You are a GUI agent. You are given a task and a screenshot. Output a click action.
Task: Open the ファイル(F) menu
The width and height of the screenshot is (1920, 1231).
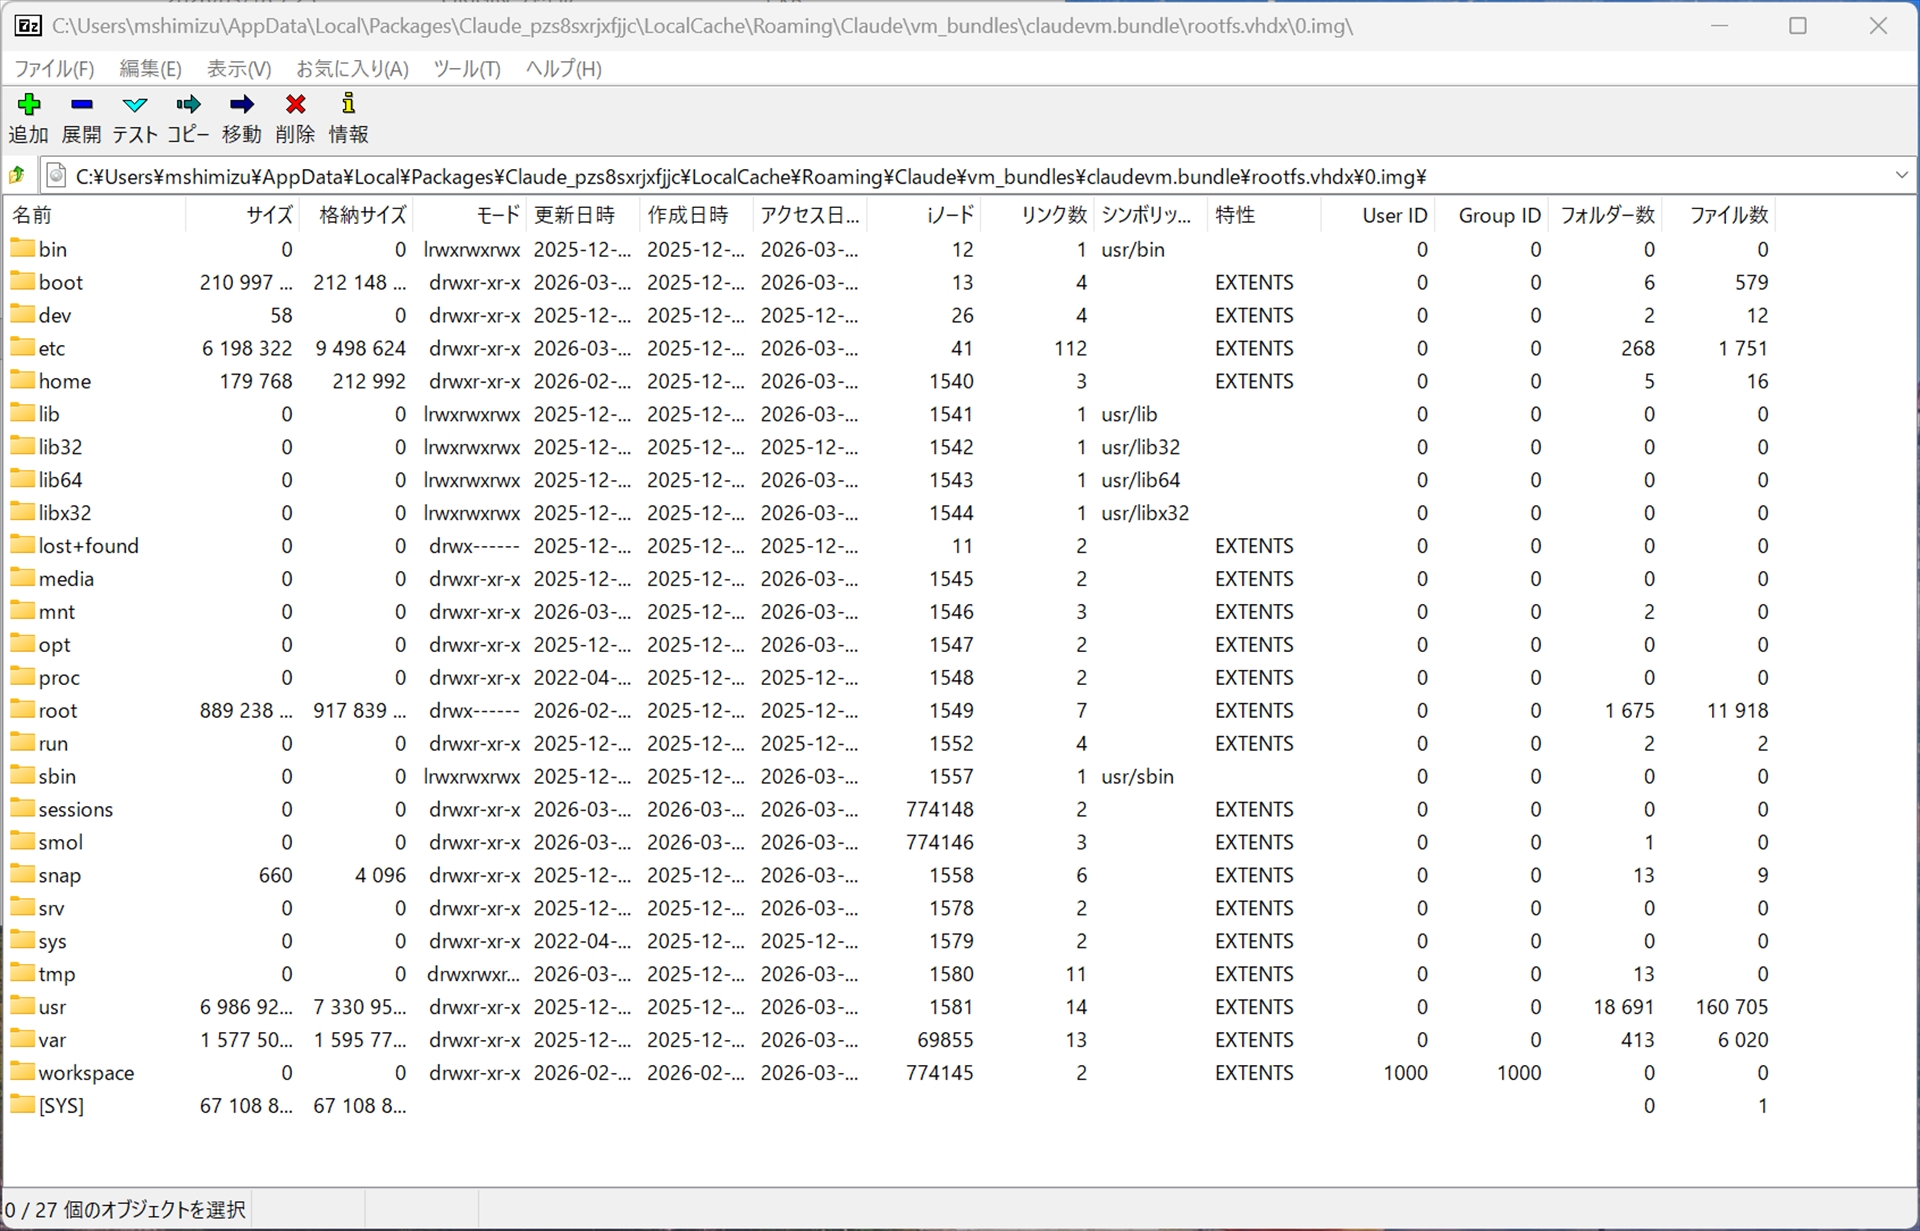[x=54, y=68]
